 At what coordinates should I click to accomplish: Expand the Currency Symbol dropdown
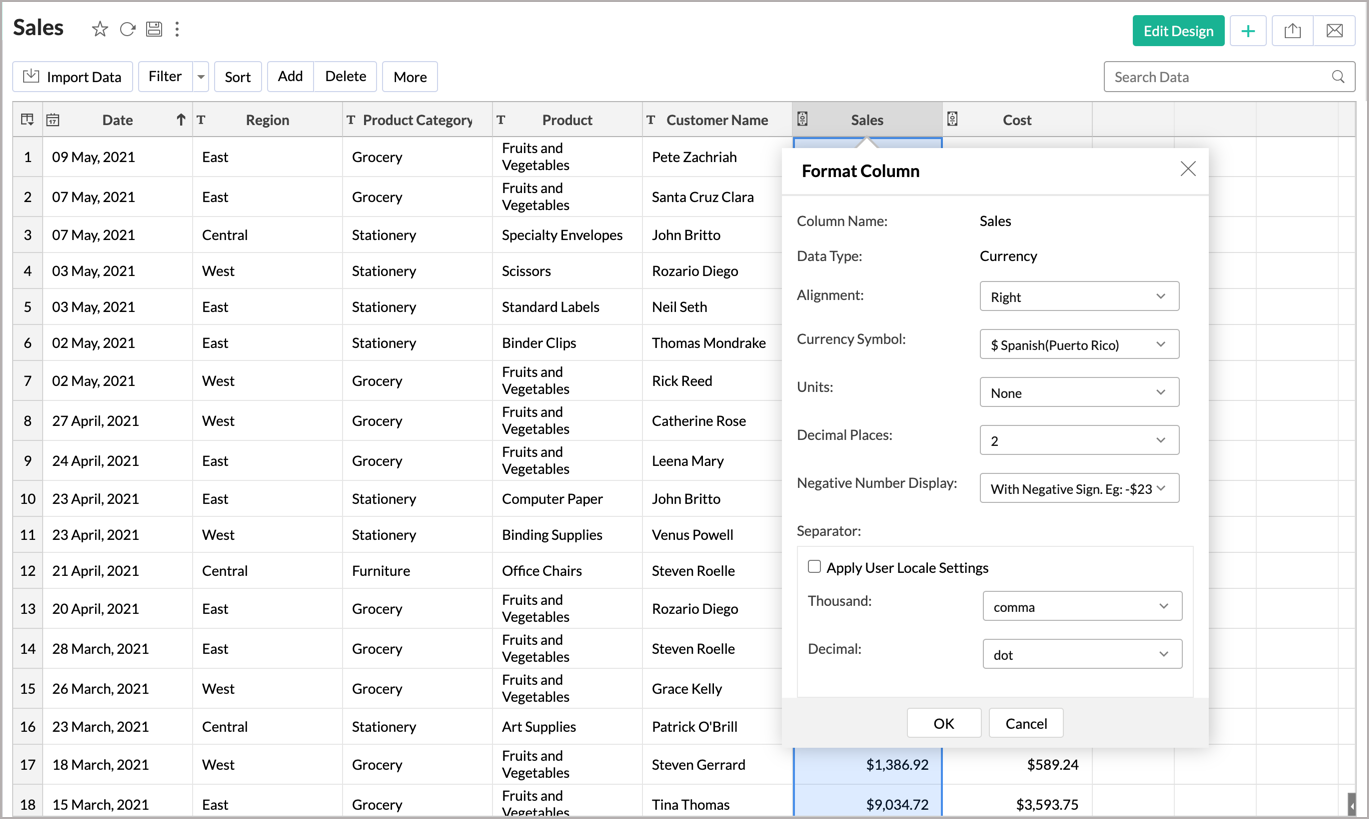click(1079, 345)
